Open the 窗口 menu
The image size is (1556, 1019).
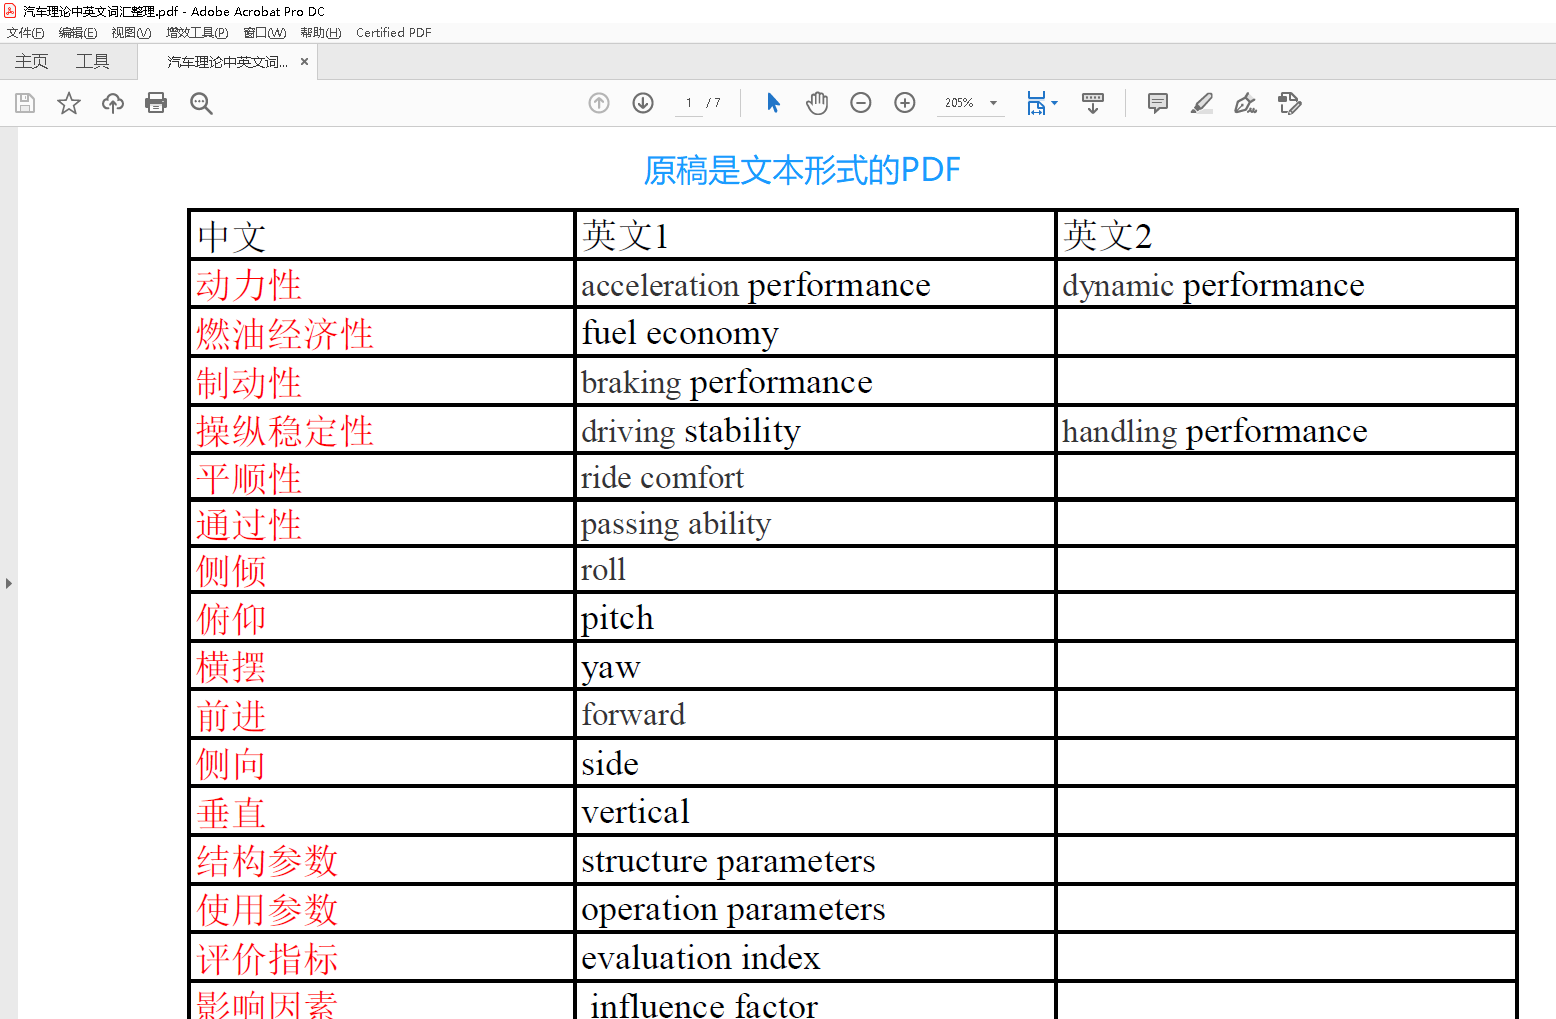pyautogui.click(x=265, y=33)
